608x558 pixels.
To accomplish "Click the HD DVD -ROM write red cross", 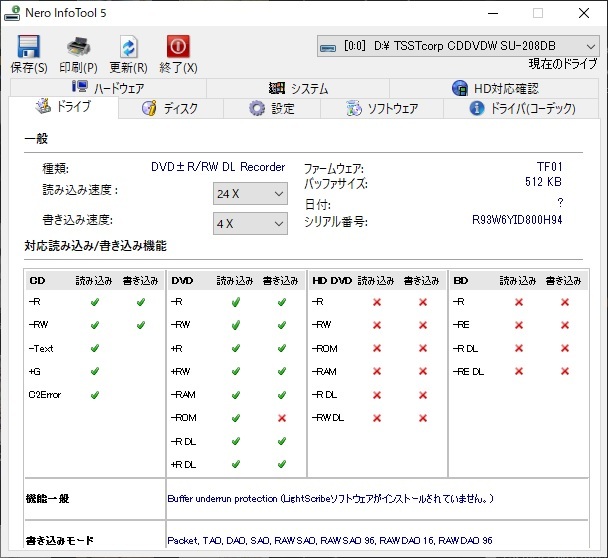I will click(423, 348).
